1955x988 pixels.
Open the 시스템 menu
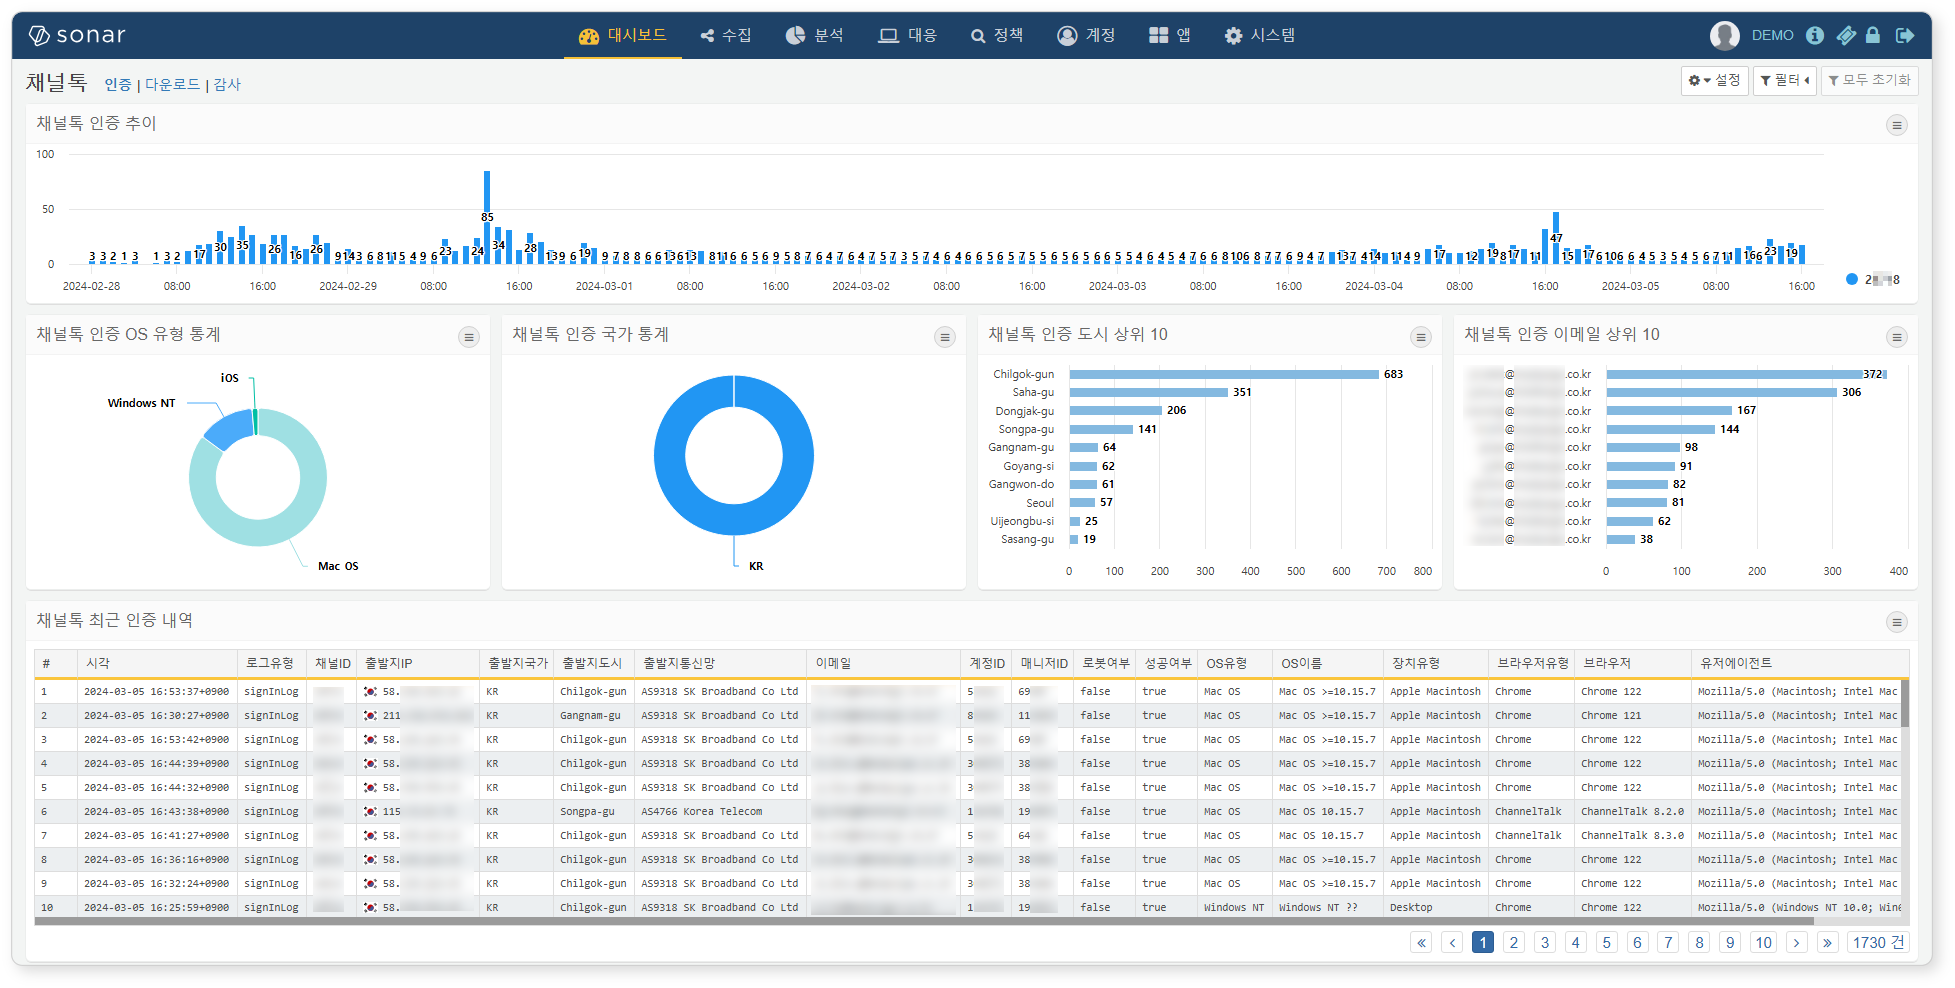[x=1259, y=35]
